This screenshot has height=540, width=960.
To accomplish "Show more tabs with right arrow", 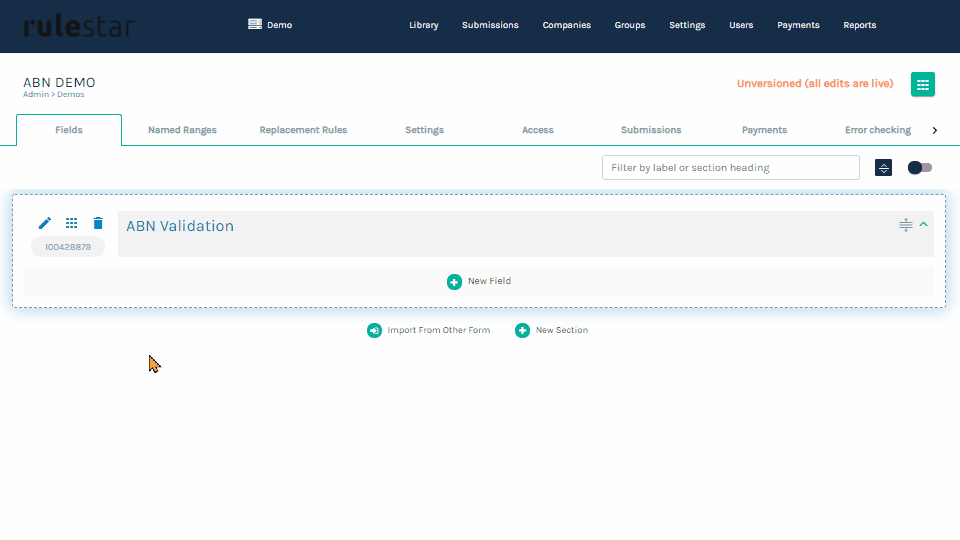I will click(935, 130).
